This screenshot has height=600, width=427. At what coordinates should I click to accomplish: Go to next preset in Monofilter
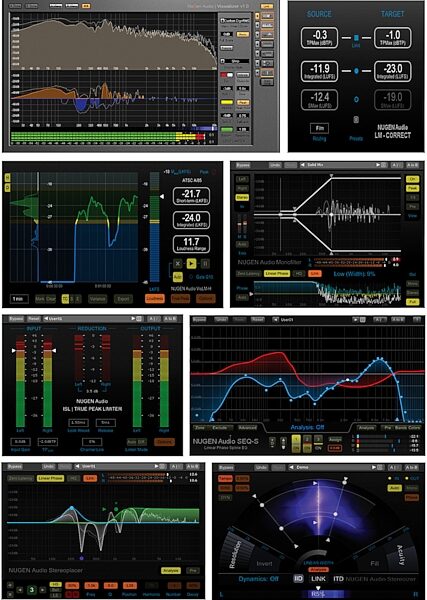377,165
